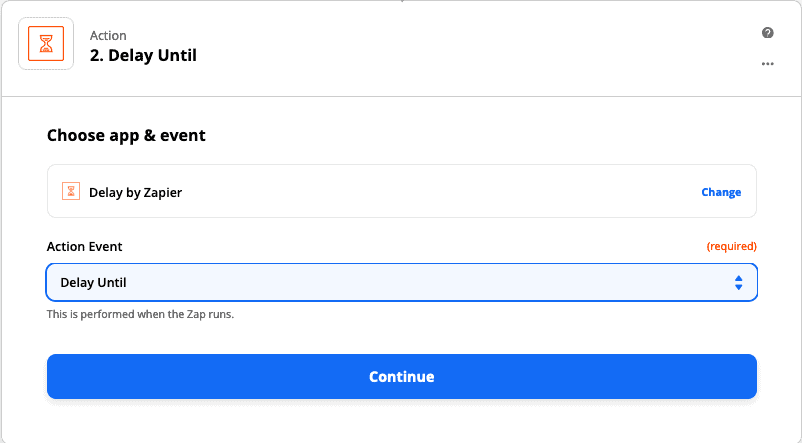Click the "Delay by Zapier" app name text
Image resolution: width=802 pixels, height=443 pixels.
click(136, 192)
